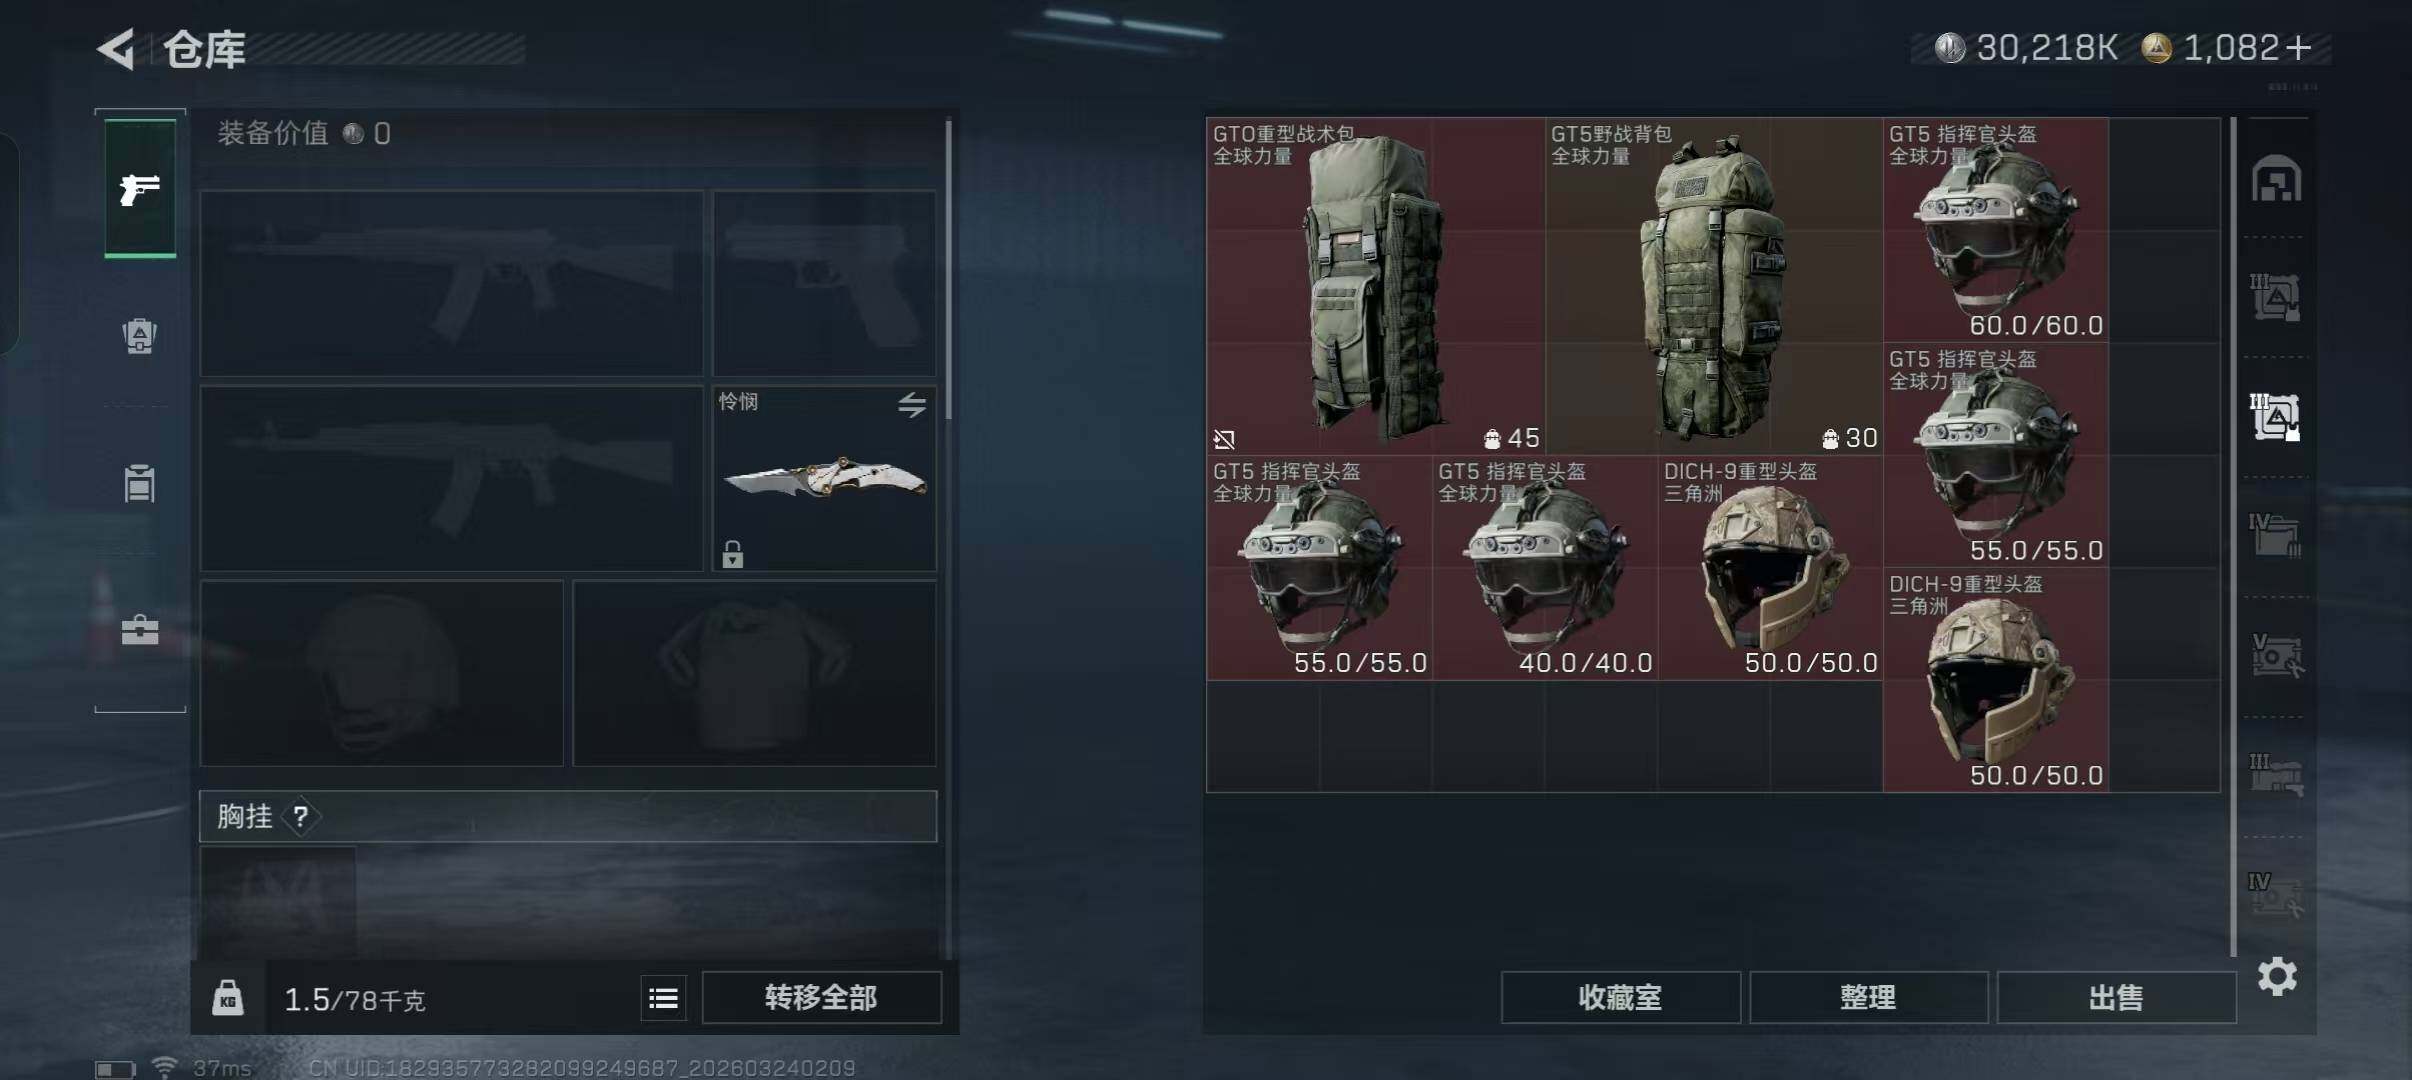Toggle the lock on the knife slot
This screenshot has width=2412, height=1080.
(733, 553)
